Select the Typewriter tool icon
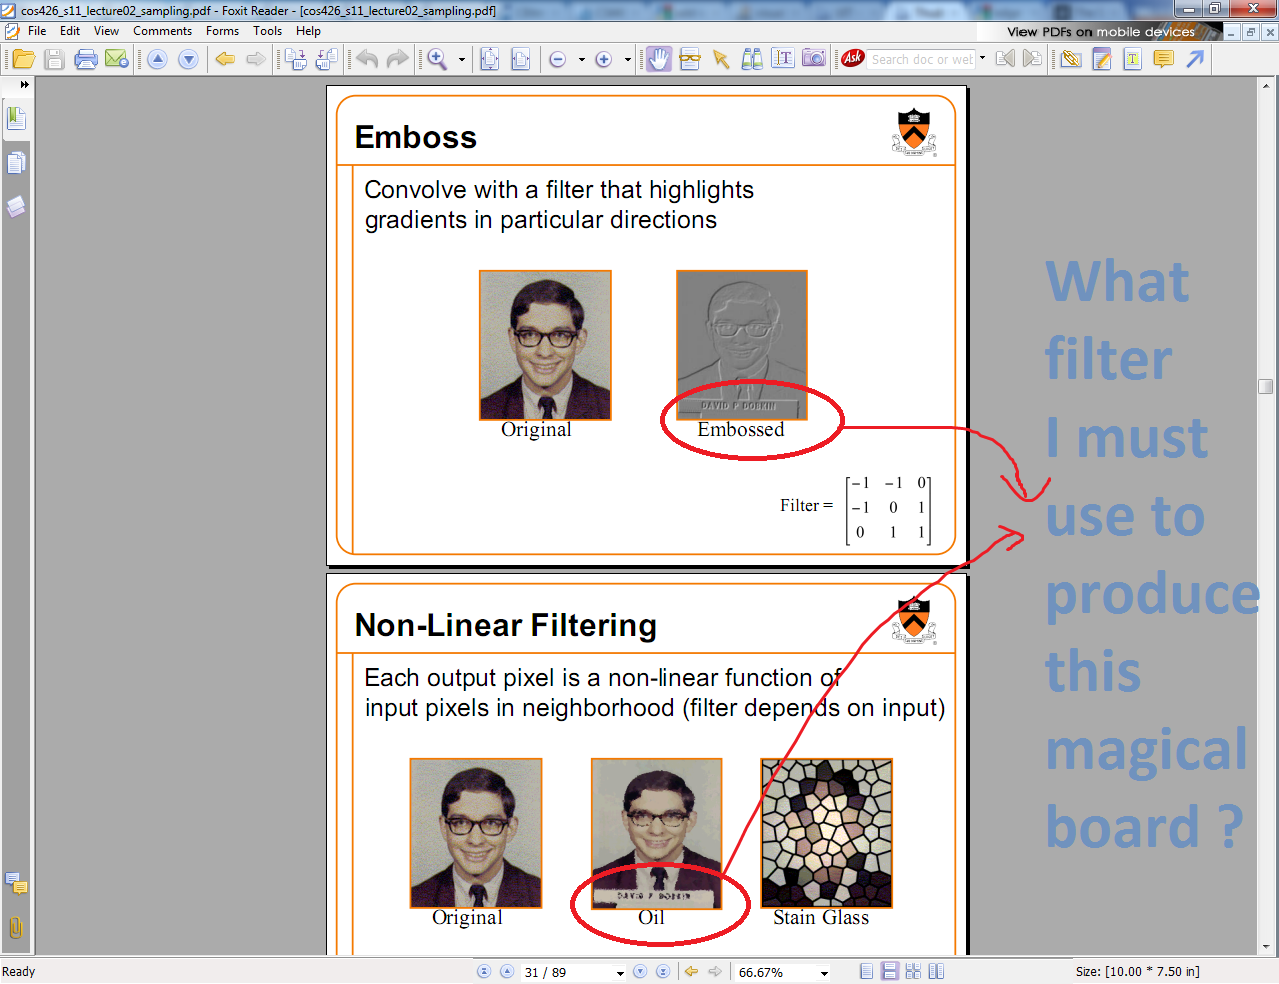Image resolution: width=1279 pixels, height=984 pixels. tap(1132, 60)
